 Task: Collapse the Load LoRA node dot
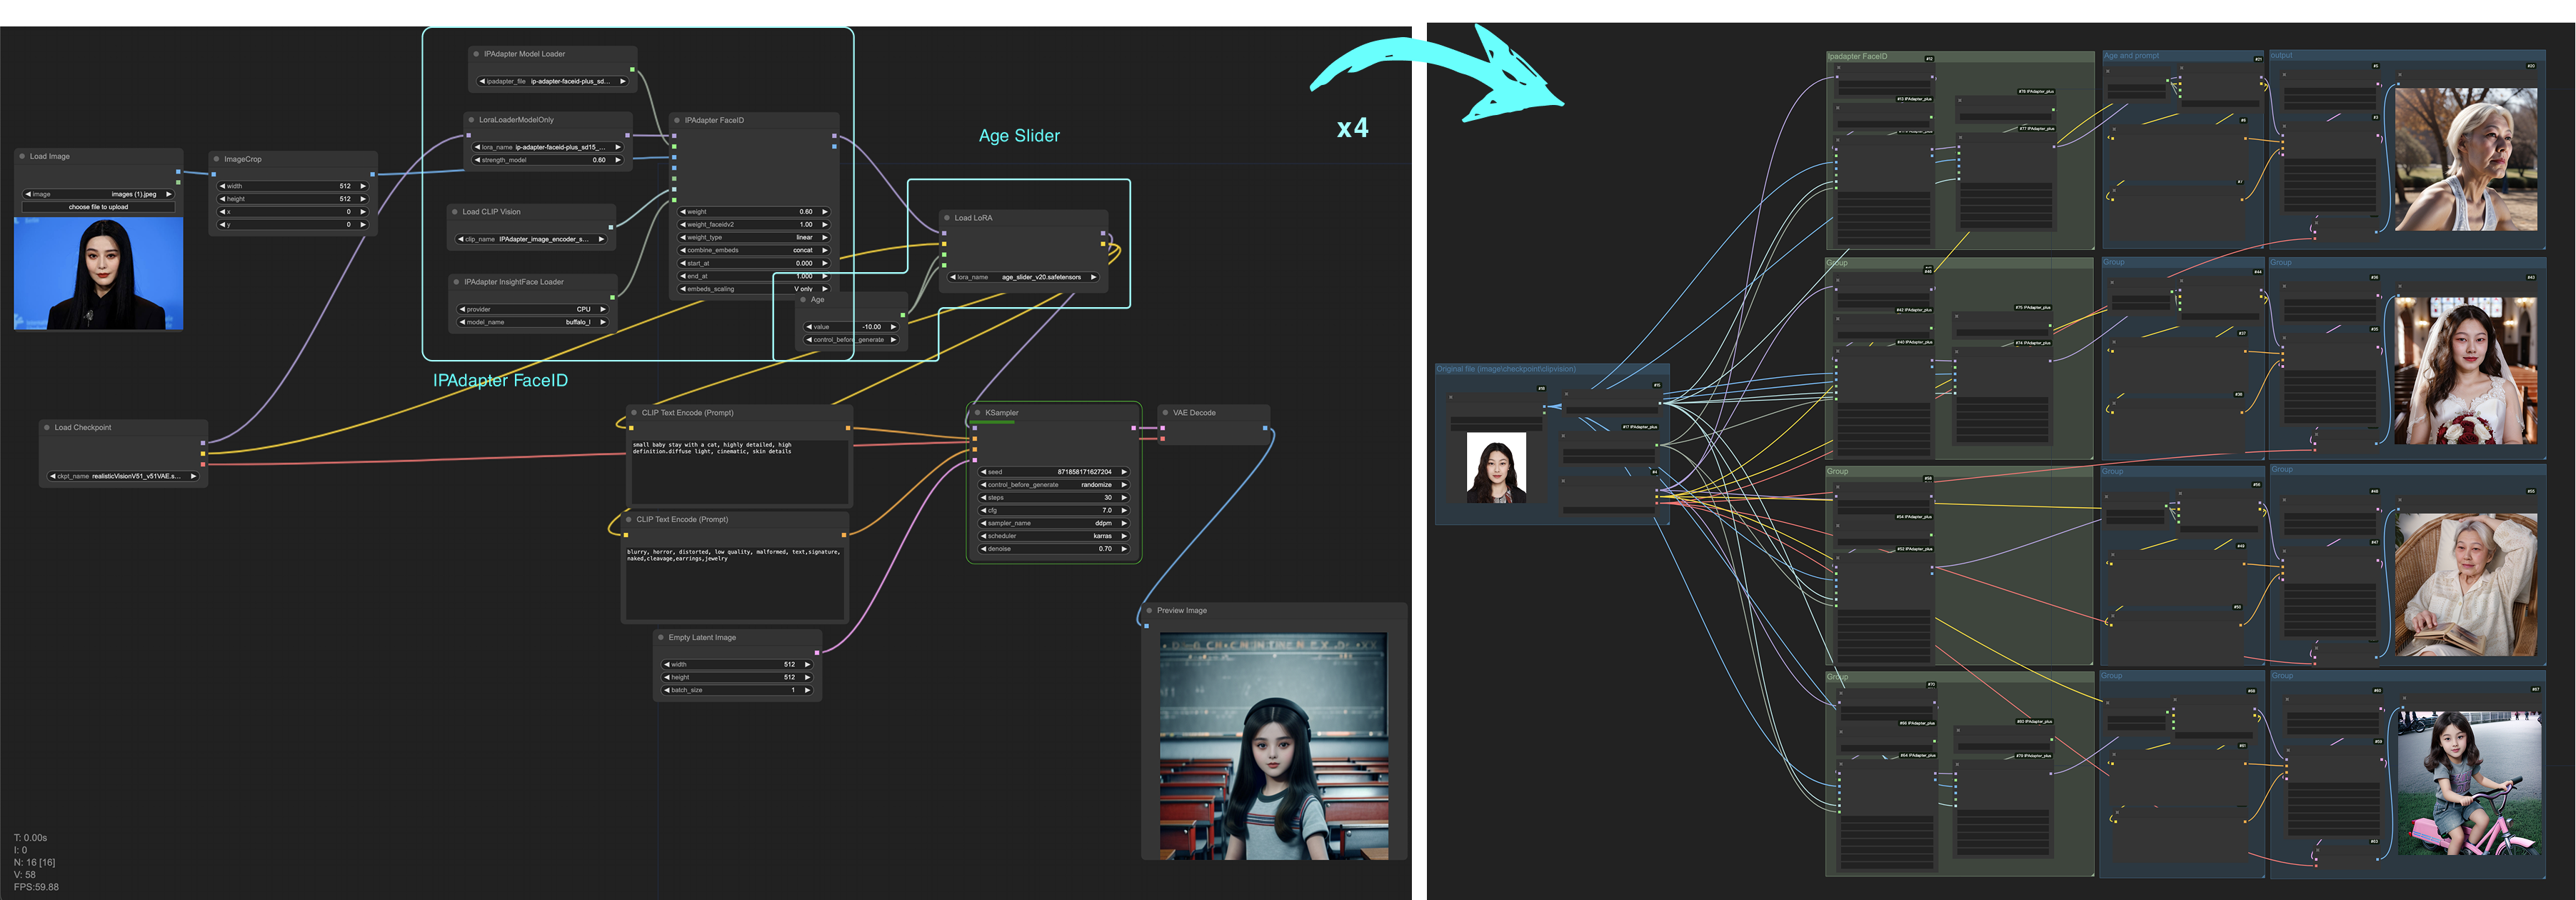pos(947,218)
